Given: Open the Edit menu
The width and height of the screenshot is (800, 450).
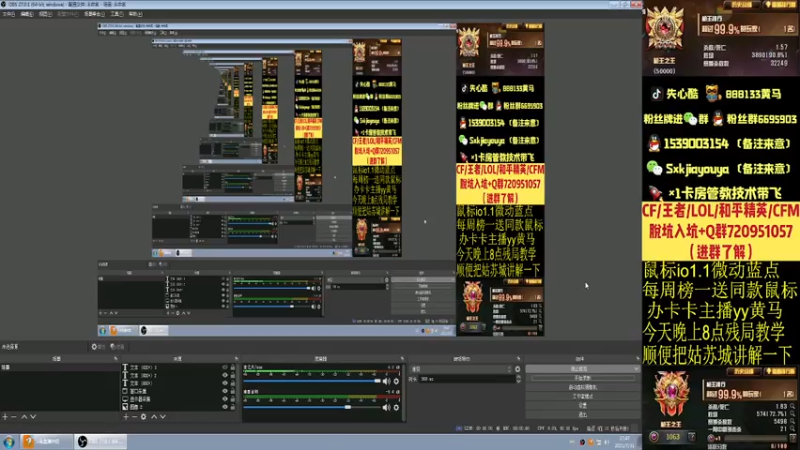Looking at the screenshot, I should click(27, 14).
